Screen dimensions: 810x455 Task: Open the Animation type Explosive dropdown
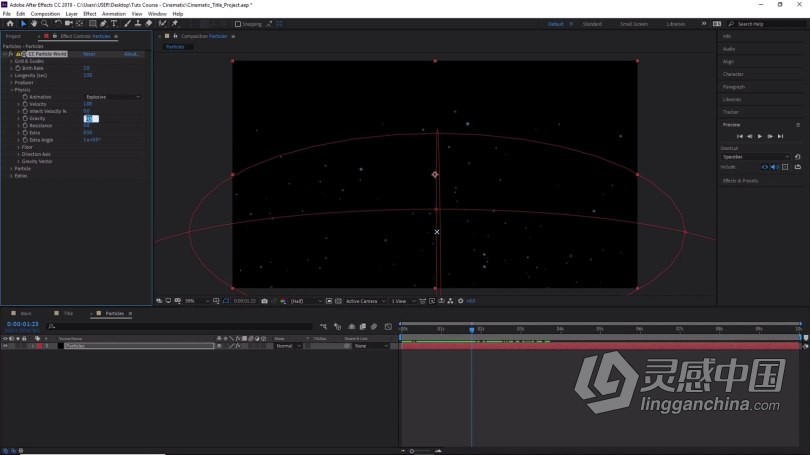(x=113, y=97)
